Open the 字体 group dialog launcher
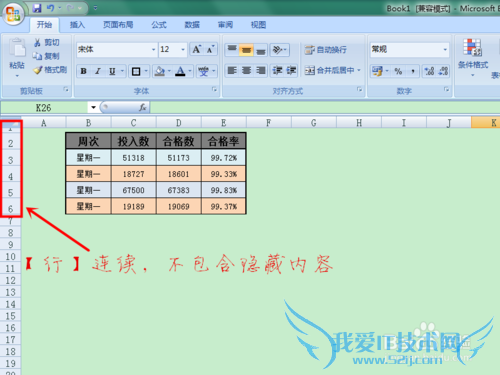This screenshot has height=375, width=500. coord(214,89)
